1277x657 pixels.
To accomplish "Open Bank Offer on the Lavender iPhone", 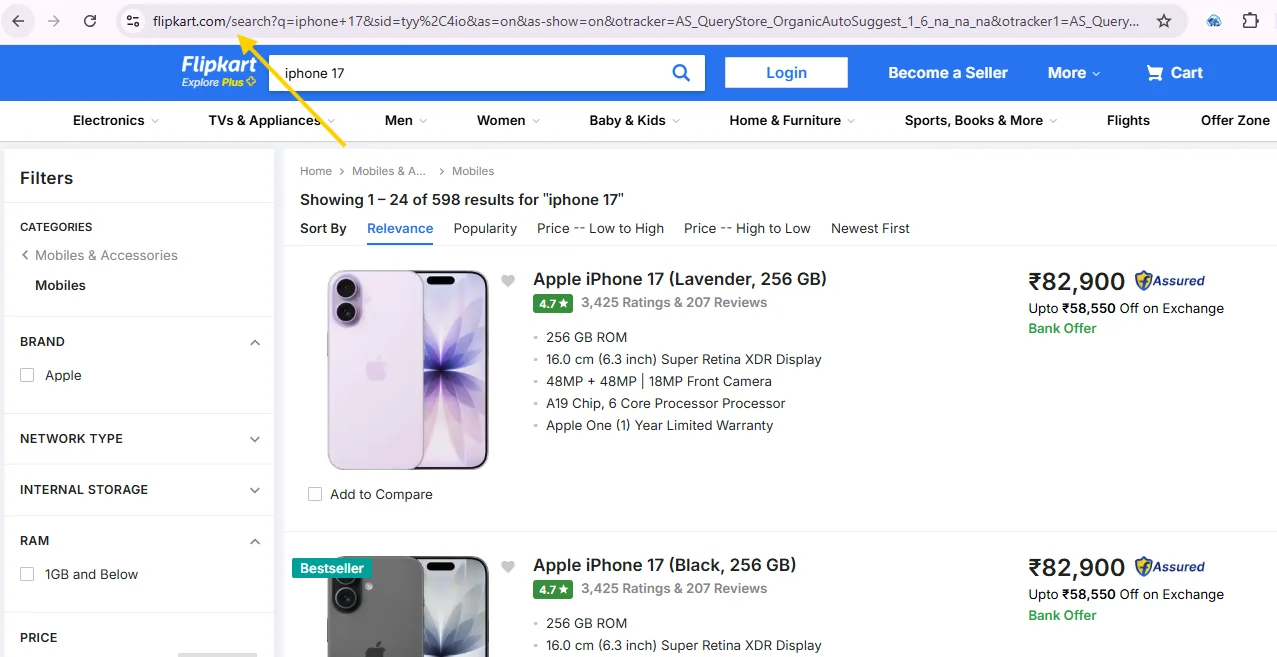I will 1062,328.
